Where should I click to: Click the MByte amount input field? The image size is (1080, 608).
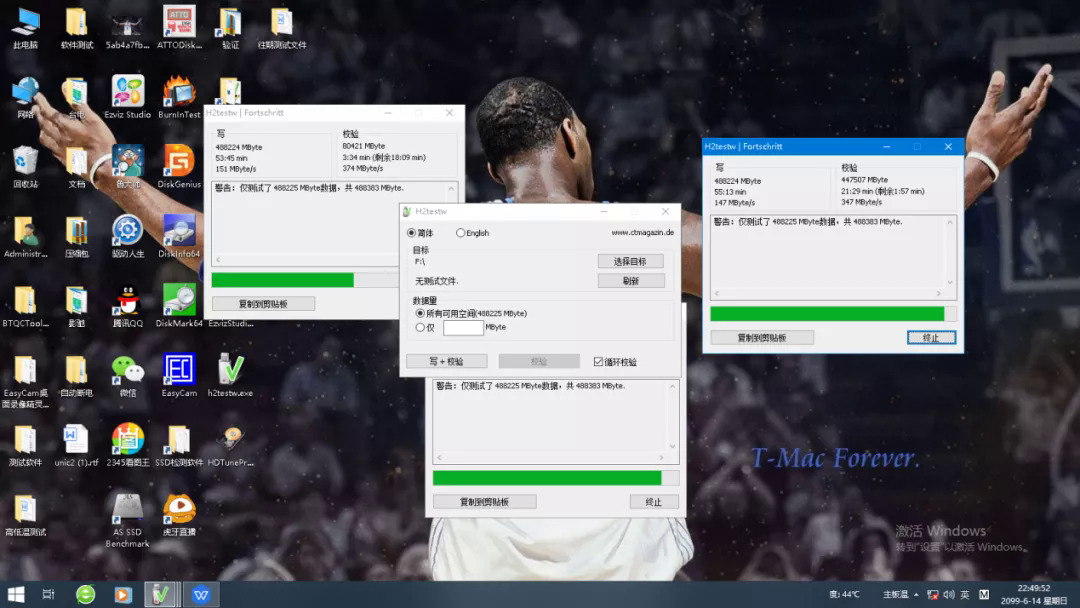[x=463, y=327]
